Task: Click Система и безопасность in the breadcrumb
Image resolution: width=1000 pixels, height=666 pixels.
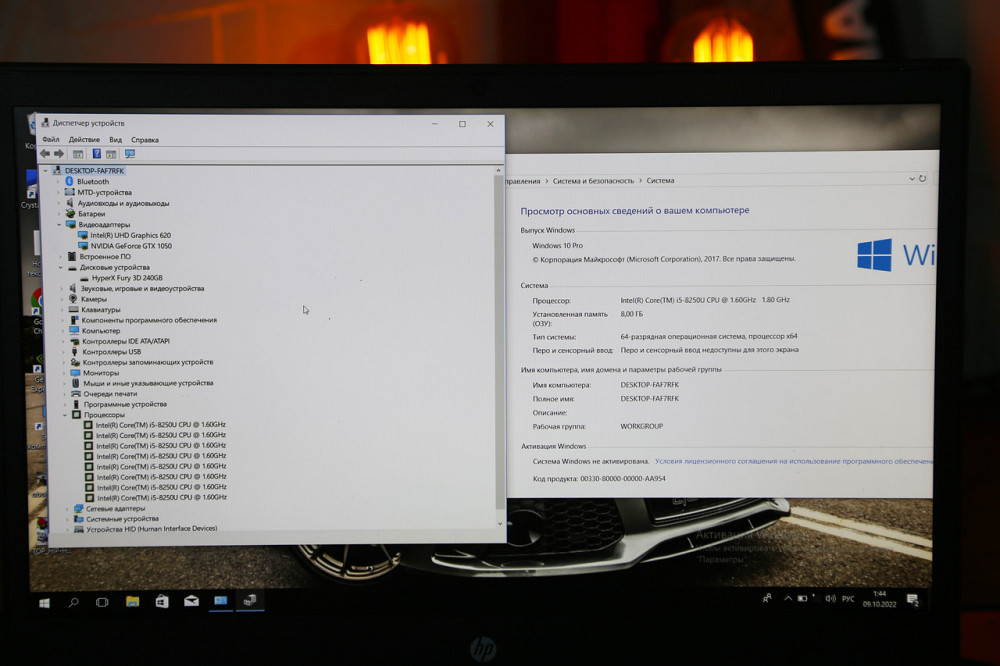Action: point(593,181)
